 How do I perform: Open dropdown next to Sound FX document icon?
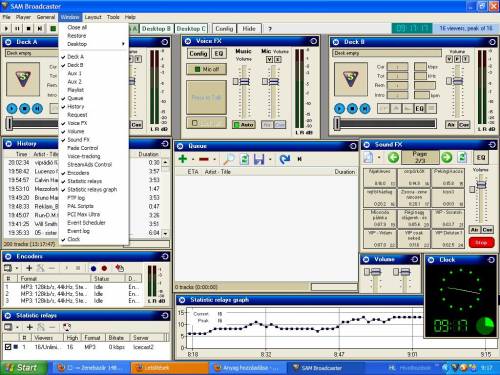click(379, 157)
